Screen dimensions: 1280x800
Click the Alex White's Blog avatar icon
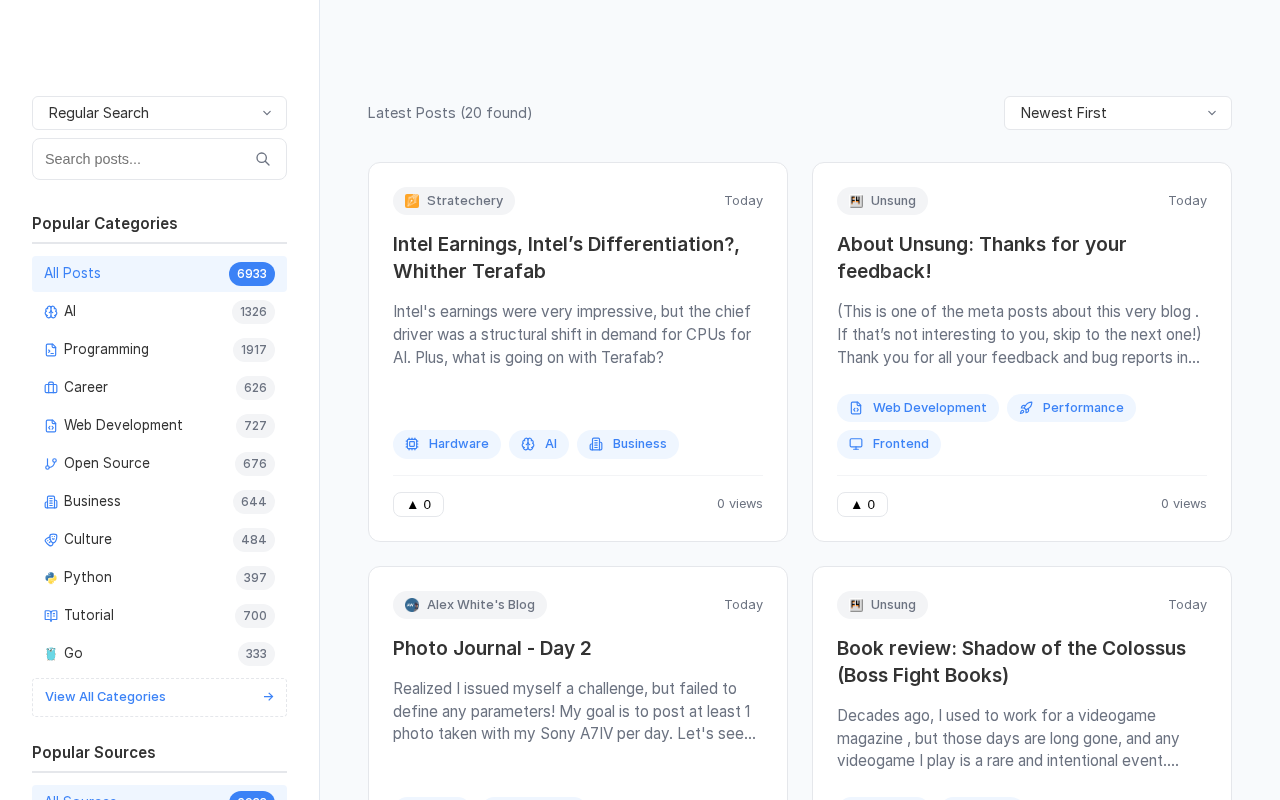(x=412, y=605)
